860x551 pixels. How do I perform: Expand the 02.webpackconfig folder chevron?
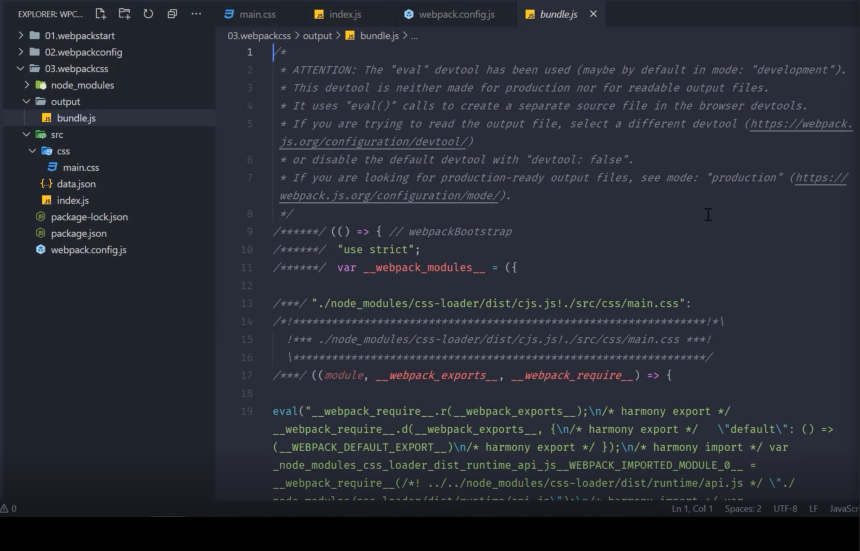20,52
